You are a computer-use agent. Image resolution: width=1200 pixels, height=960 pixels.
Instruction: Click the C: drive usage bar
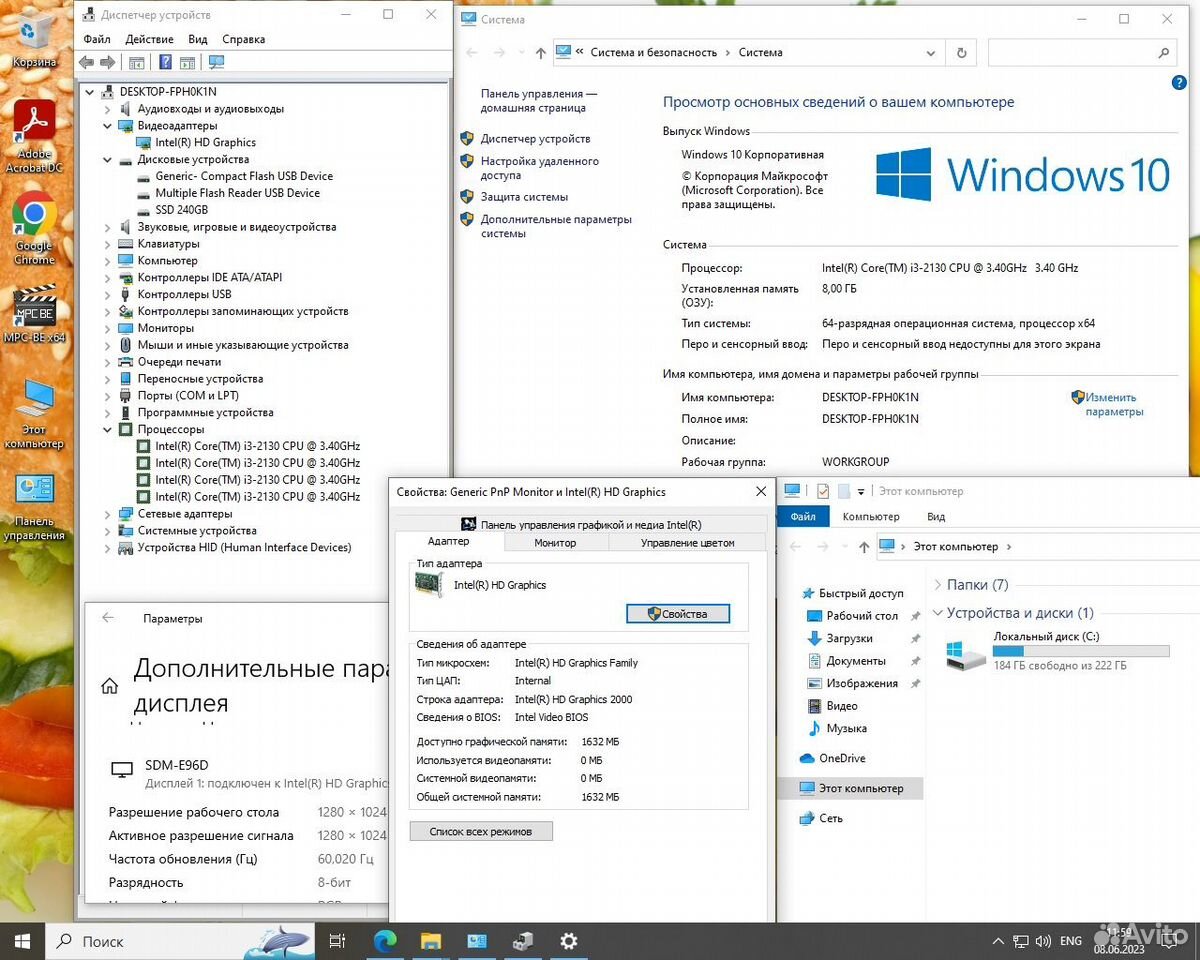[1080, 651]
